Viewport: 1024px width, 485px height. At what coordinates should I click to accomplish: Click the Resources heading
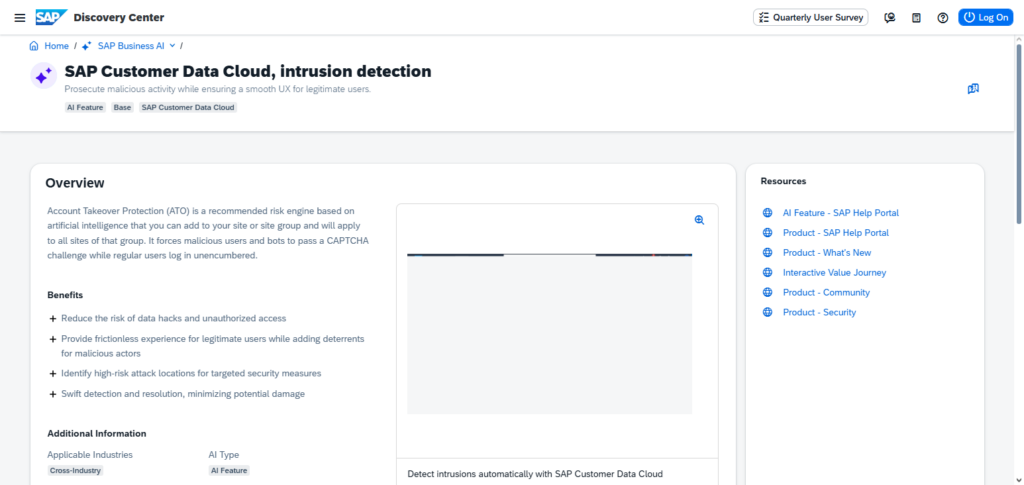point(783,181)
